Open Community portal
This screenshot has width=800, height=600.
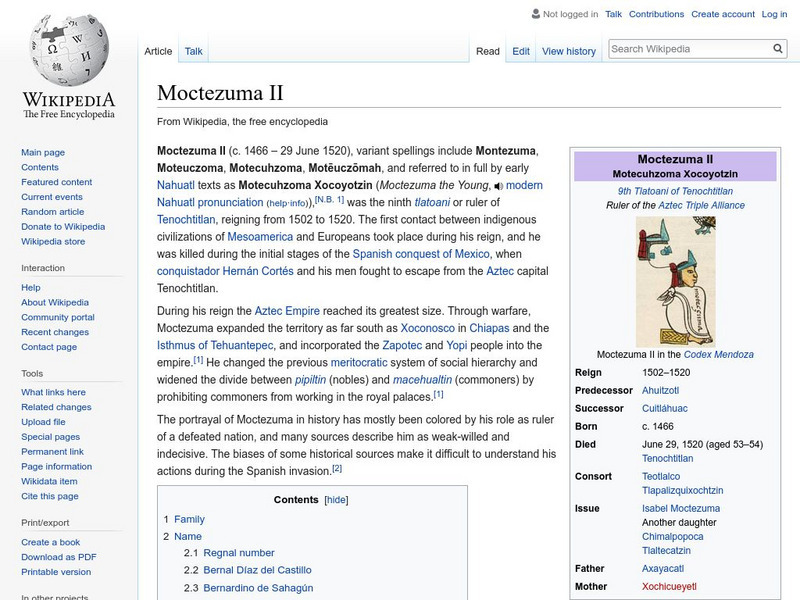coord(58,317)
